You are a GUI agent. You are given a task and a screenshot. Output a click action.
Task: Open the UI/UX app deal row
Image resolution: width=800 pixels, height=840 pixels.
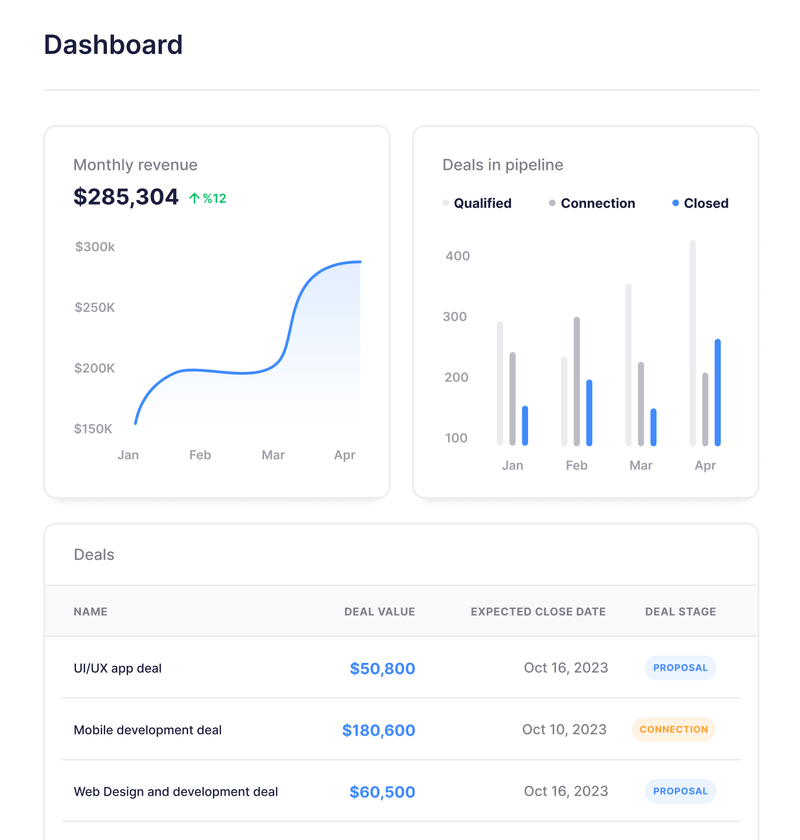pyautogui.click(x=401, y=668)
